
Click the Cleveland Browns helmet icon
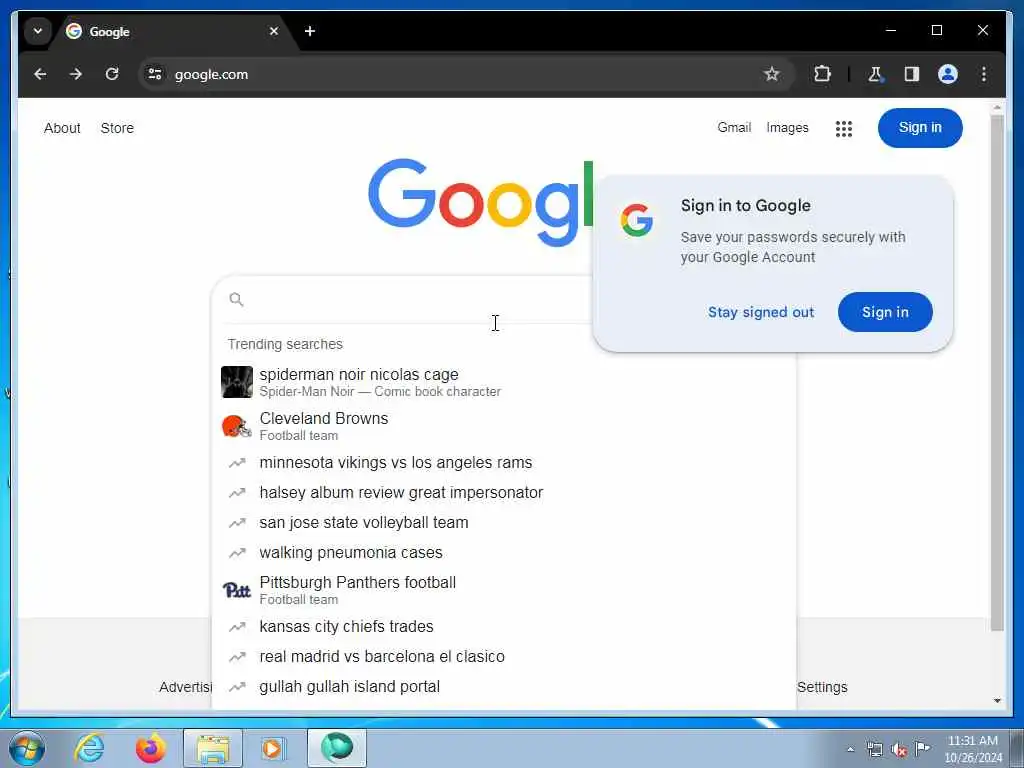click(236, 426)
